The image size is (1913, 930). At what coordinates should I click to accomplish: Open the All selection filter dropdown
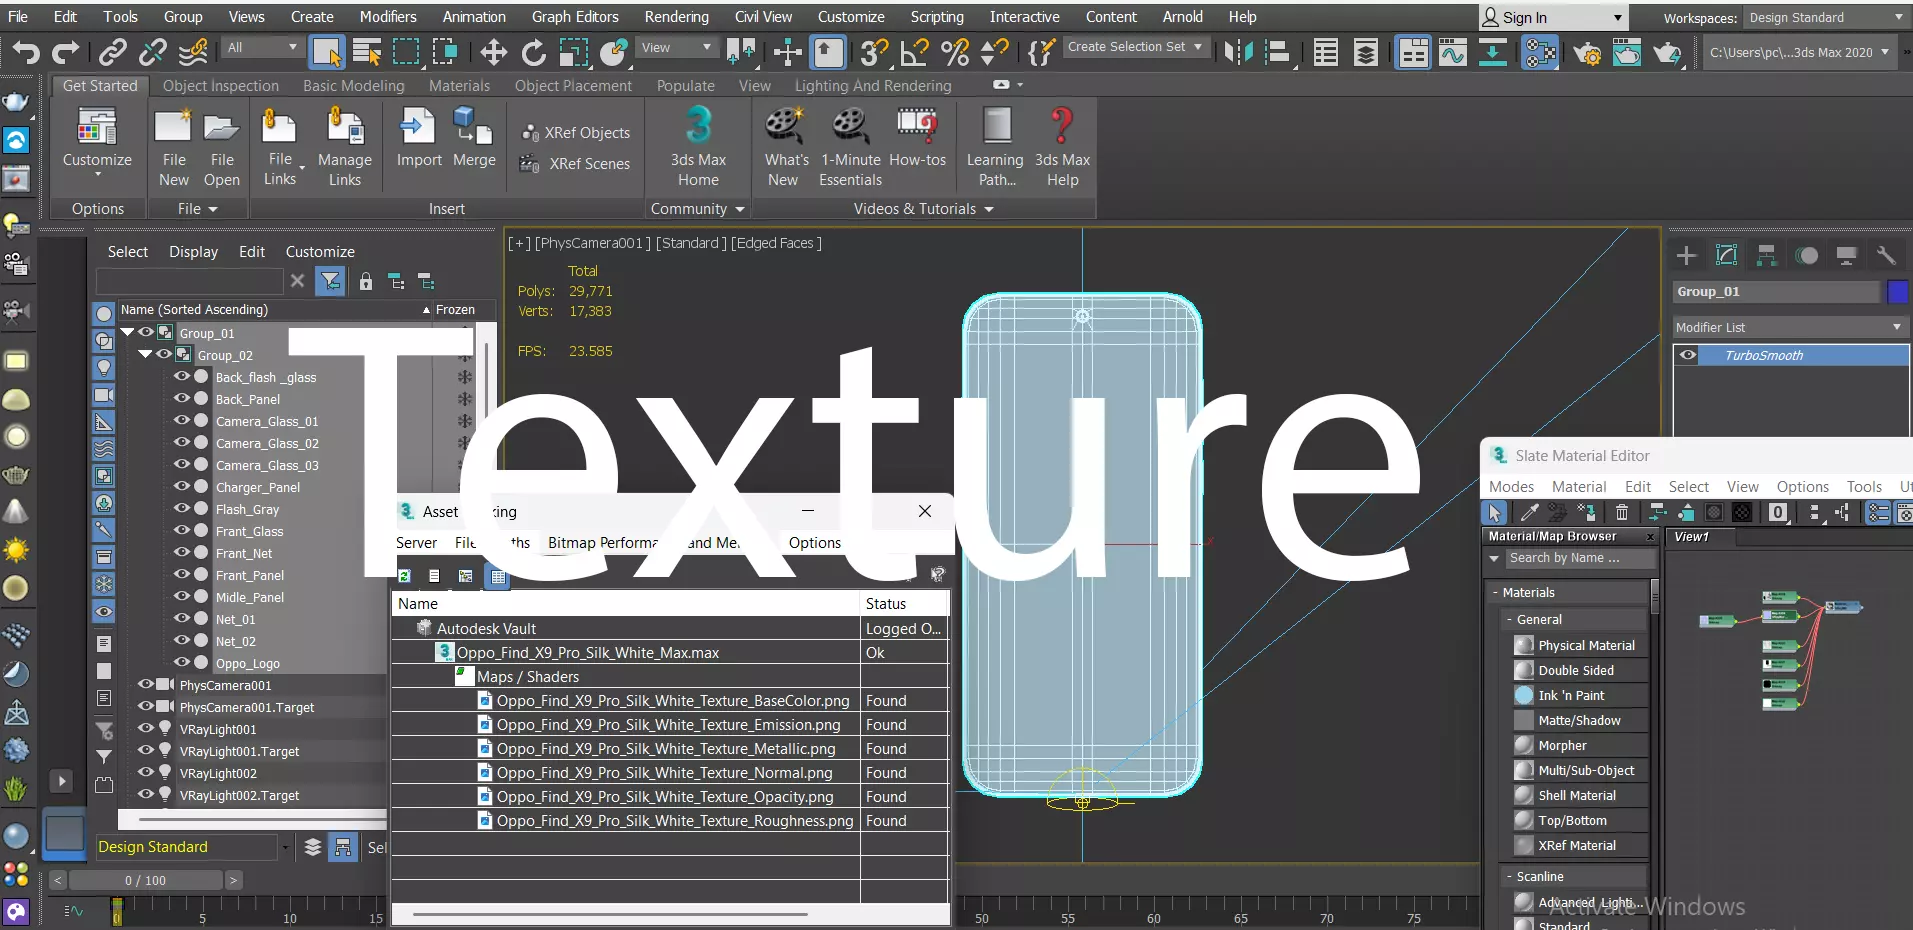pos(262,47)
